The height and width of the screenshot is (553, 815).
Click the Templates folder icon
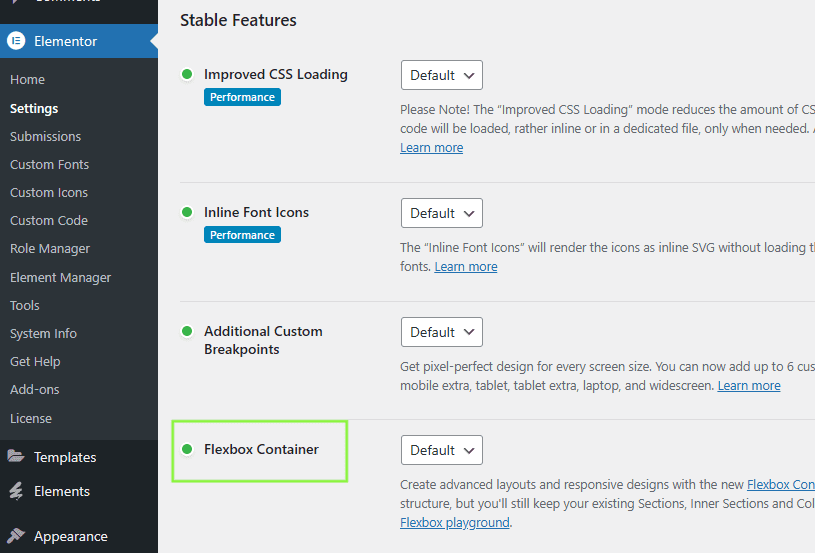click(16, 457)
